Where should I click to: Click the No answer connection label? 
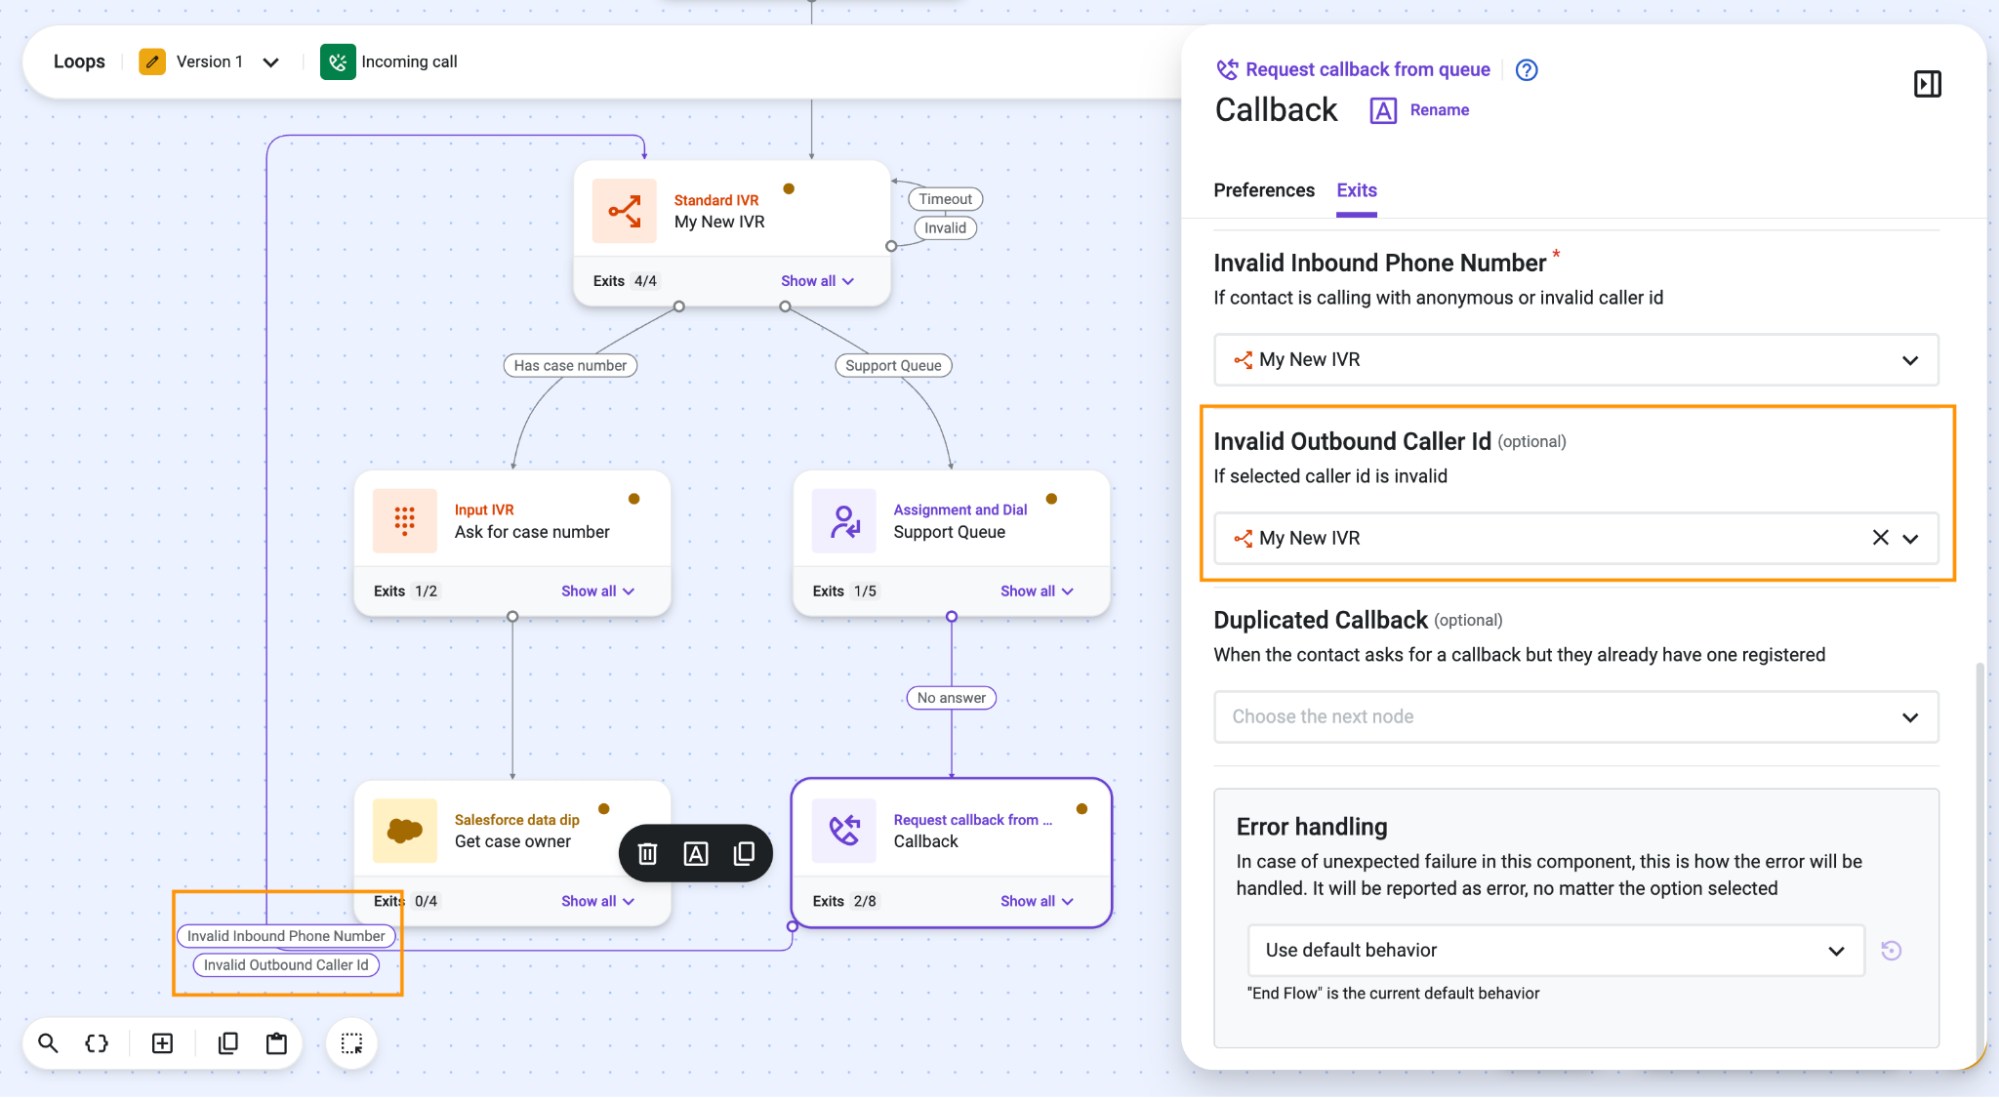951,698
